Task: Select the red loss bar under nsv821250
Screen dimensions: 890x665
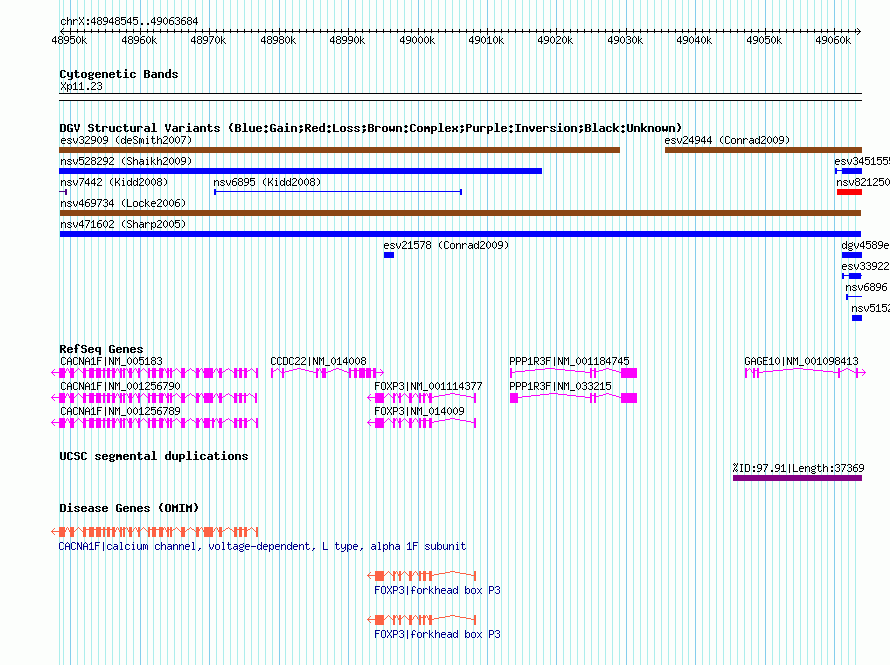Action: tap(849, 192)
